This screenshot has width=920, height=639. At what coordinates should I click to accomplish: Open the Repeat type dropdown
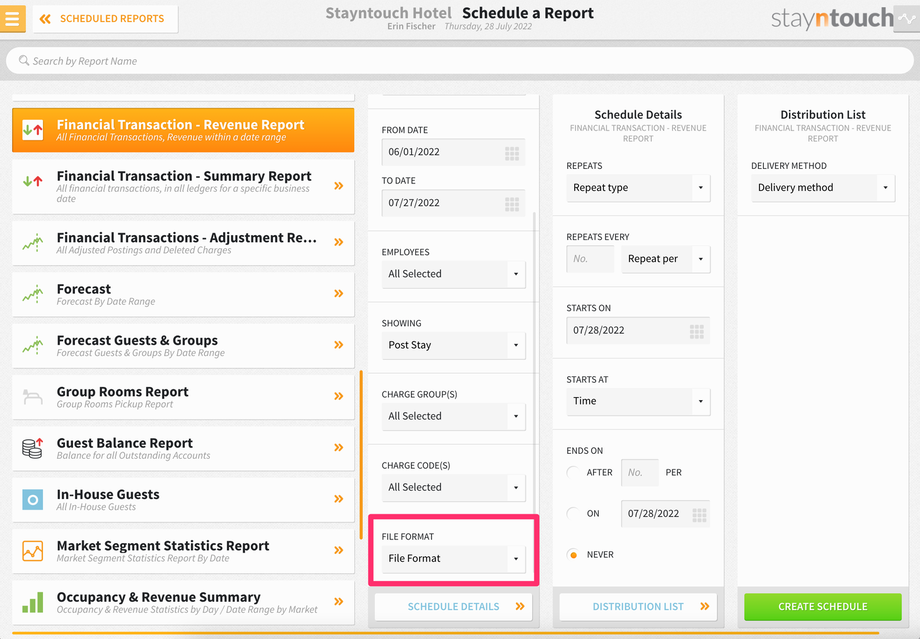(638, 188)
